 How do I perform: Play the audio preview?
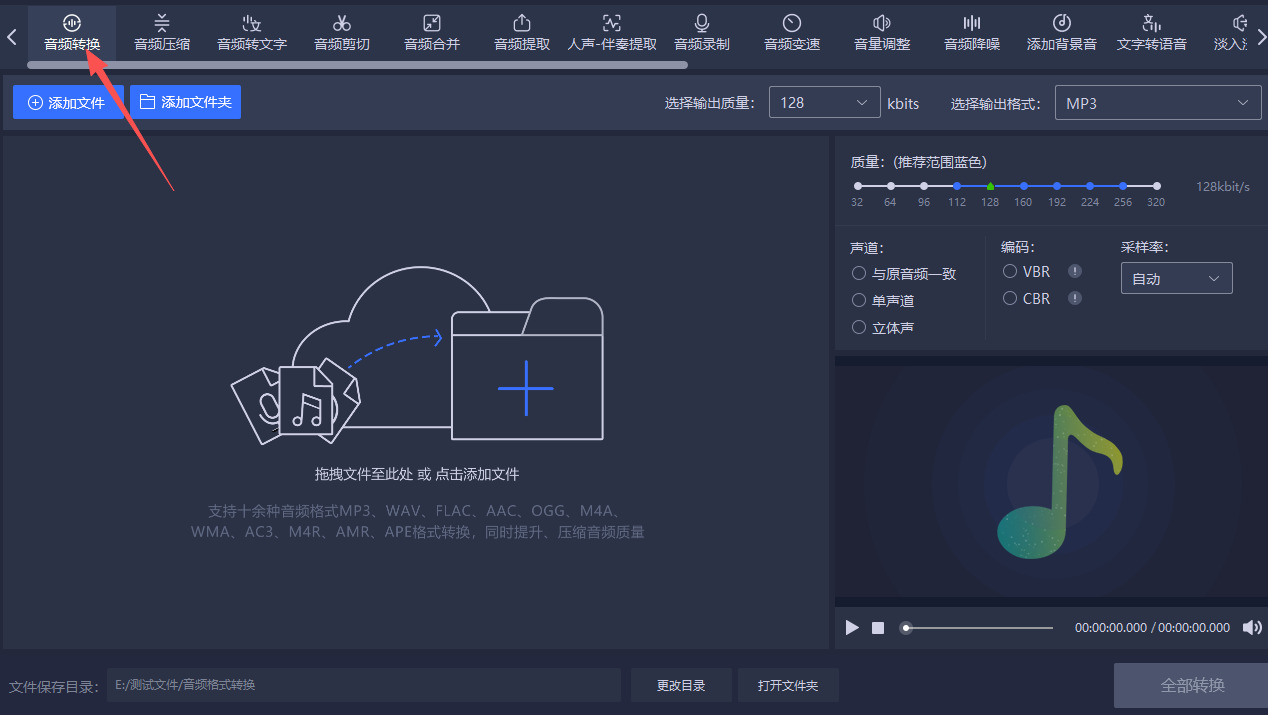pyautogui.click(x=852, y=627)
